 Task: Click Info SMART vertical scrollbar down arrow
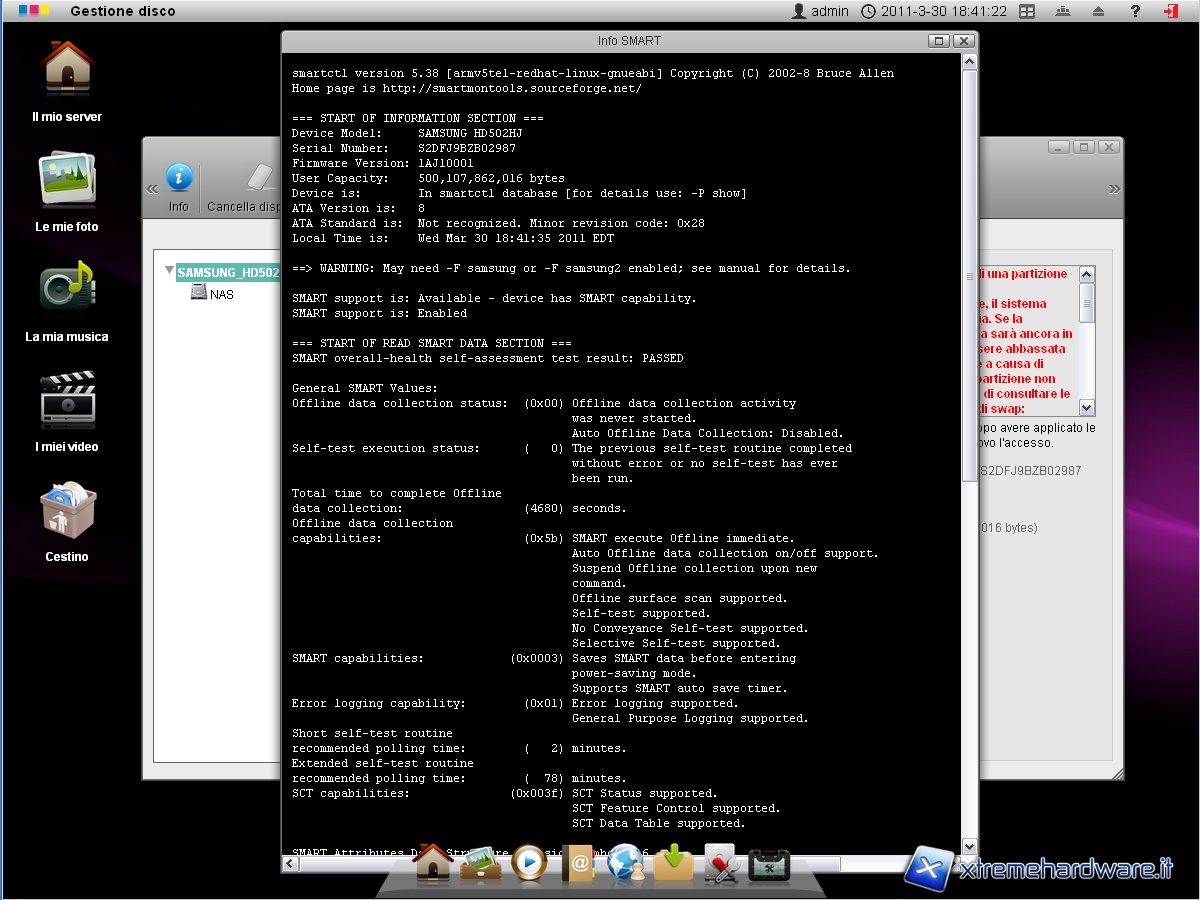coord(968,846)
